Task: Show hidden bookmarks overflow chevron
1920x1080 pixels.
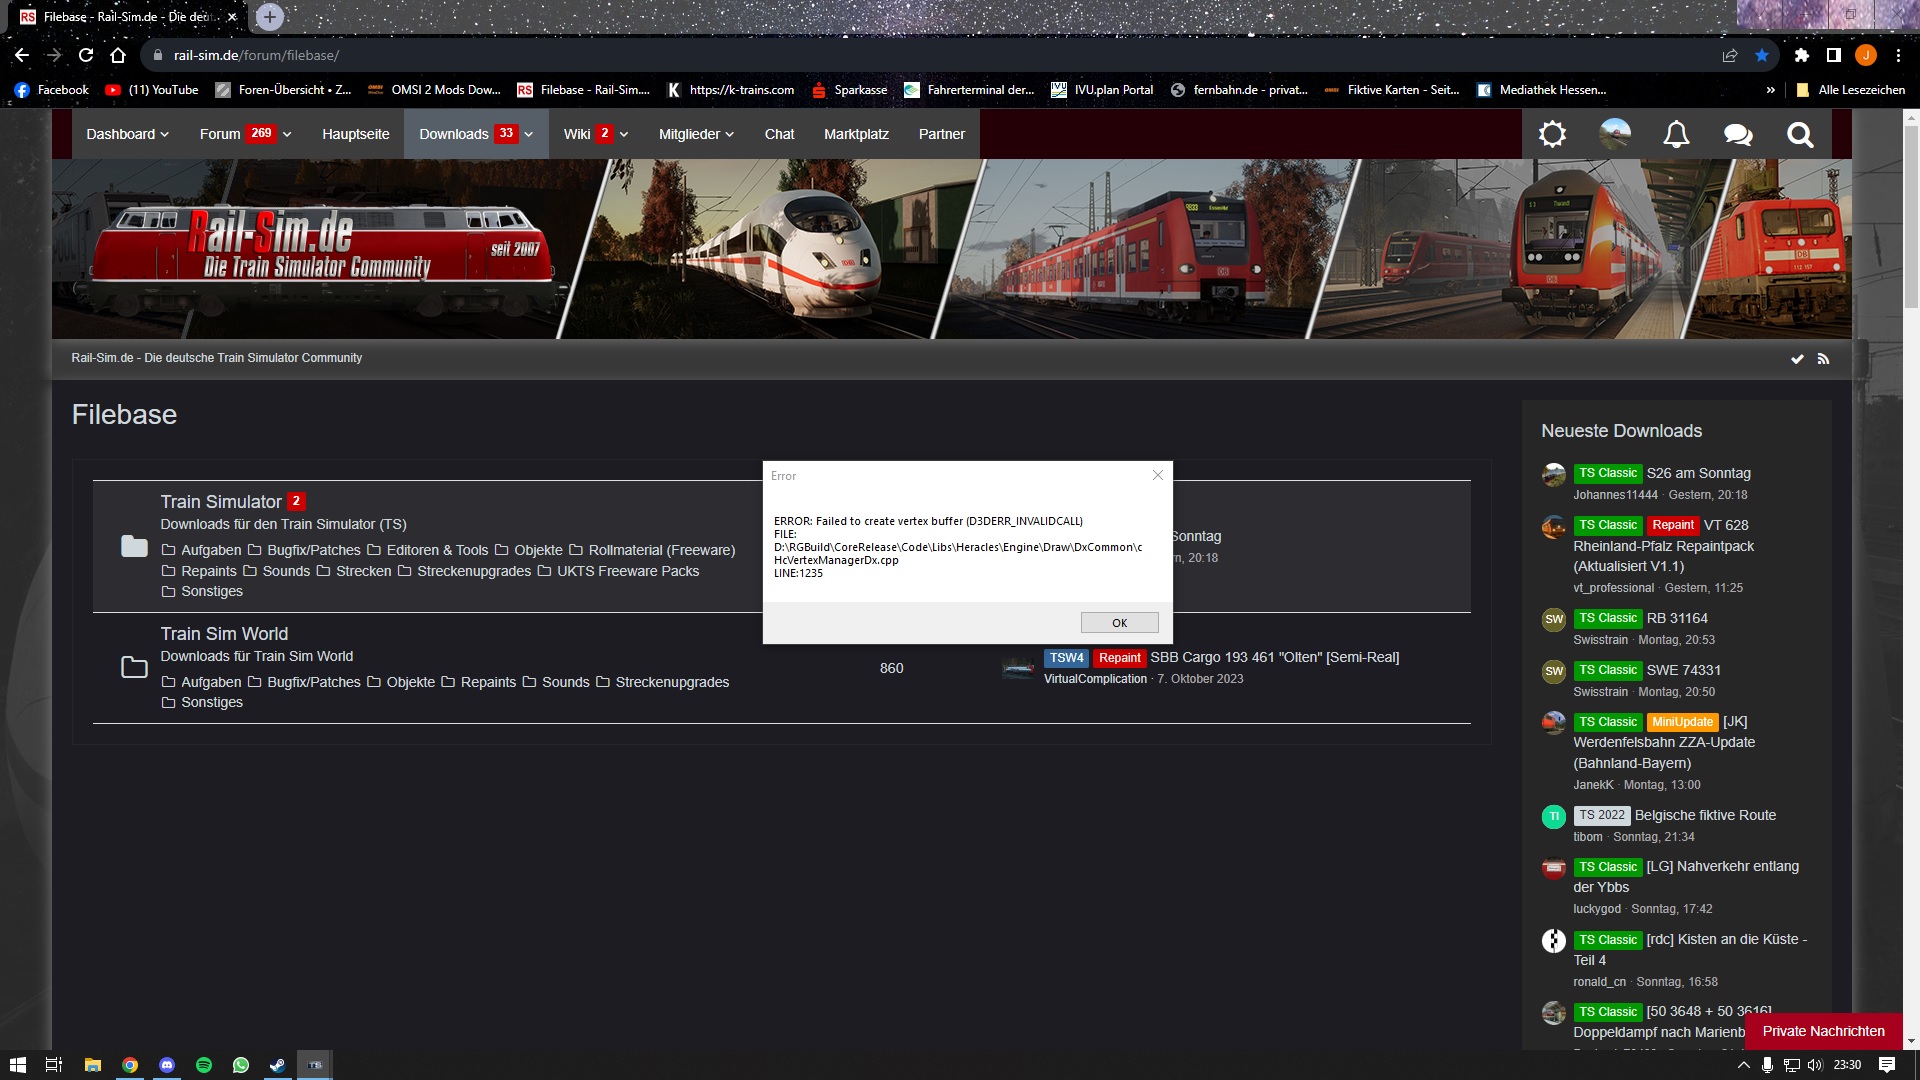Action: [1770, 90]
